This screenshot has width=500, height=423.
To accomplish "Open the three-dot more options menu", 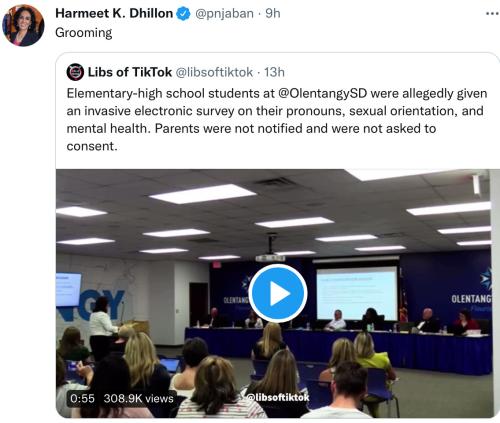I will (492, 14).
